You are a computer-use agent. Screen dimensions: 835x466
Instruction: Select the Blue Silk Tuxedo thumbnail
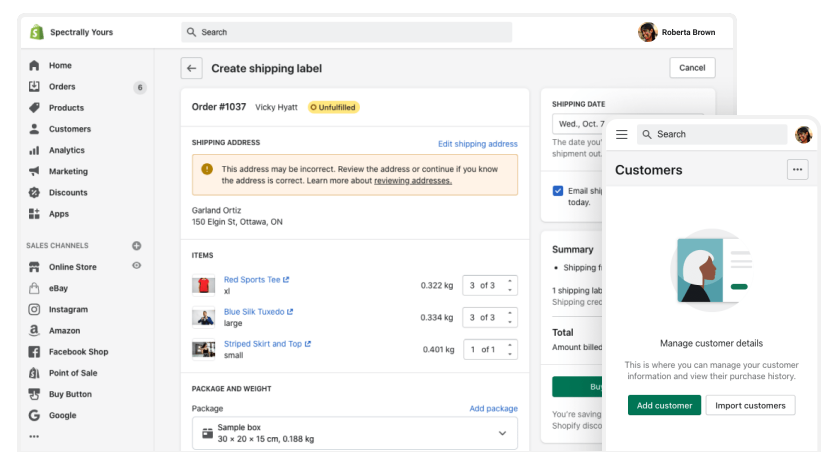pyautogui.click(x=204, y=317)
